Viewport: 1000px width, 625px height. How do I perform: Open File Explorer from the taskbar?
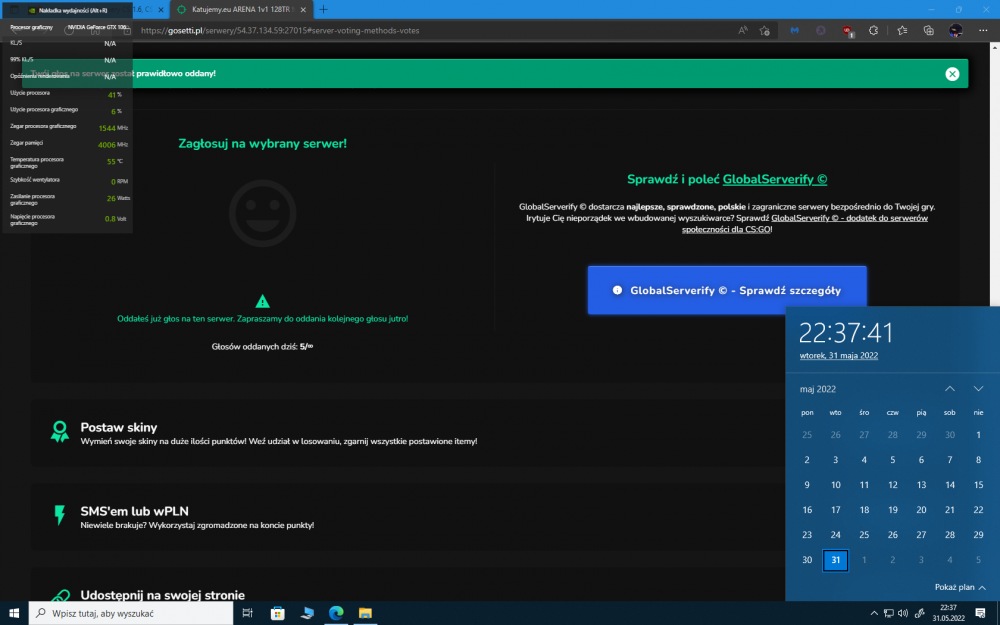tap(365, 613)
